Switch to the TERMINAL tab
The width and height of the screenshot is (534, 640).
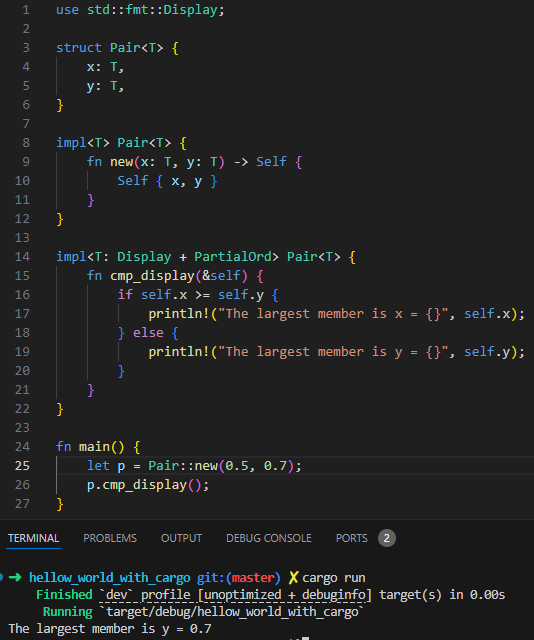[33, 538]
